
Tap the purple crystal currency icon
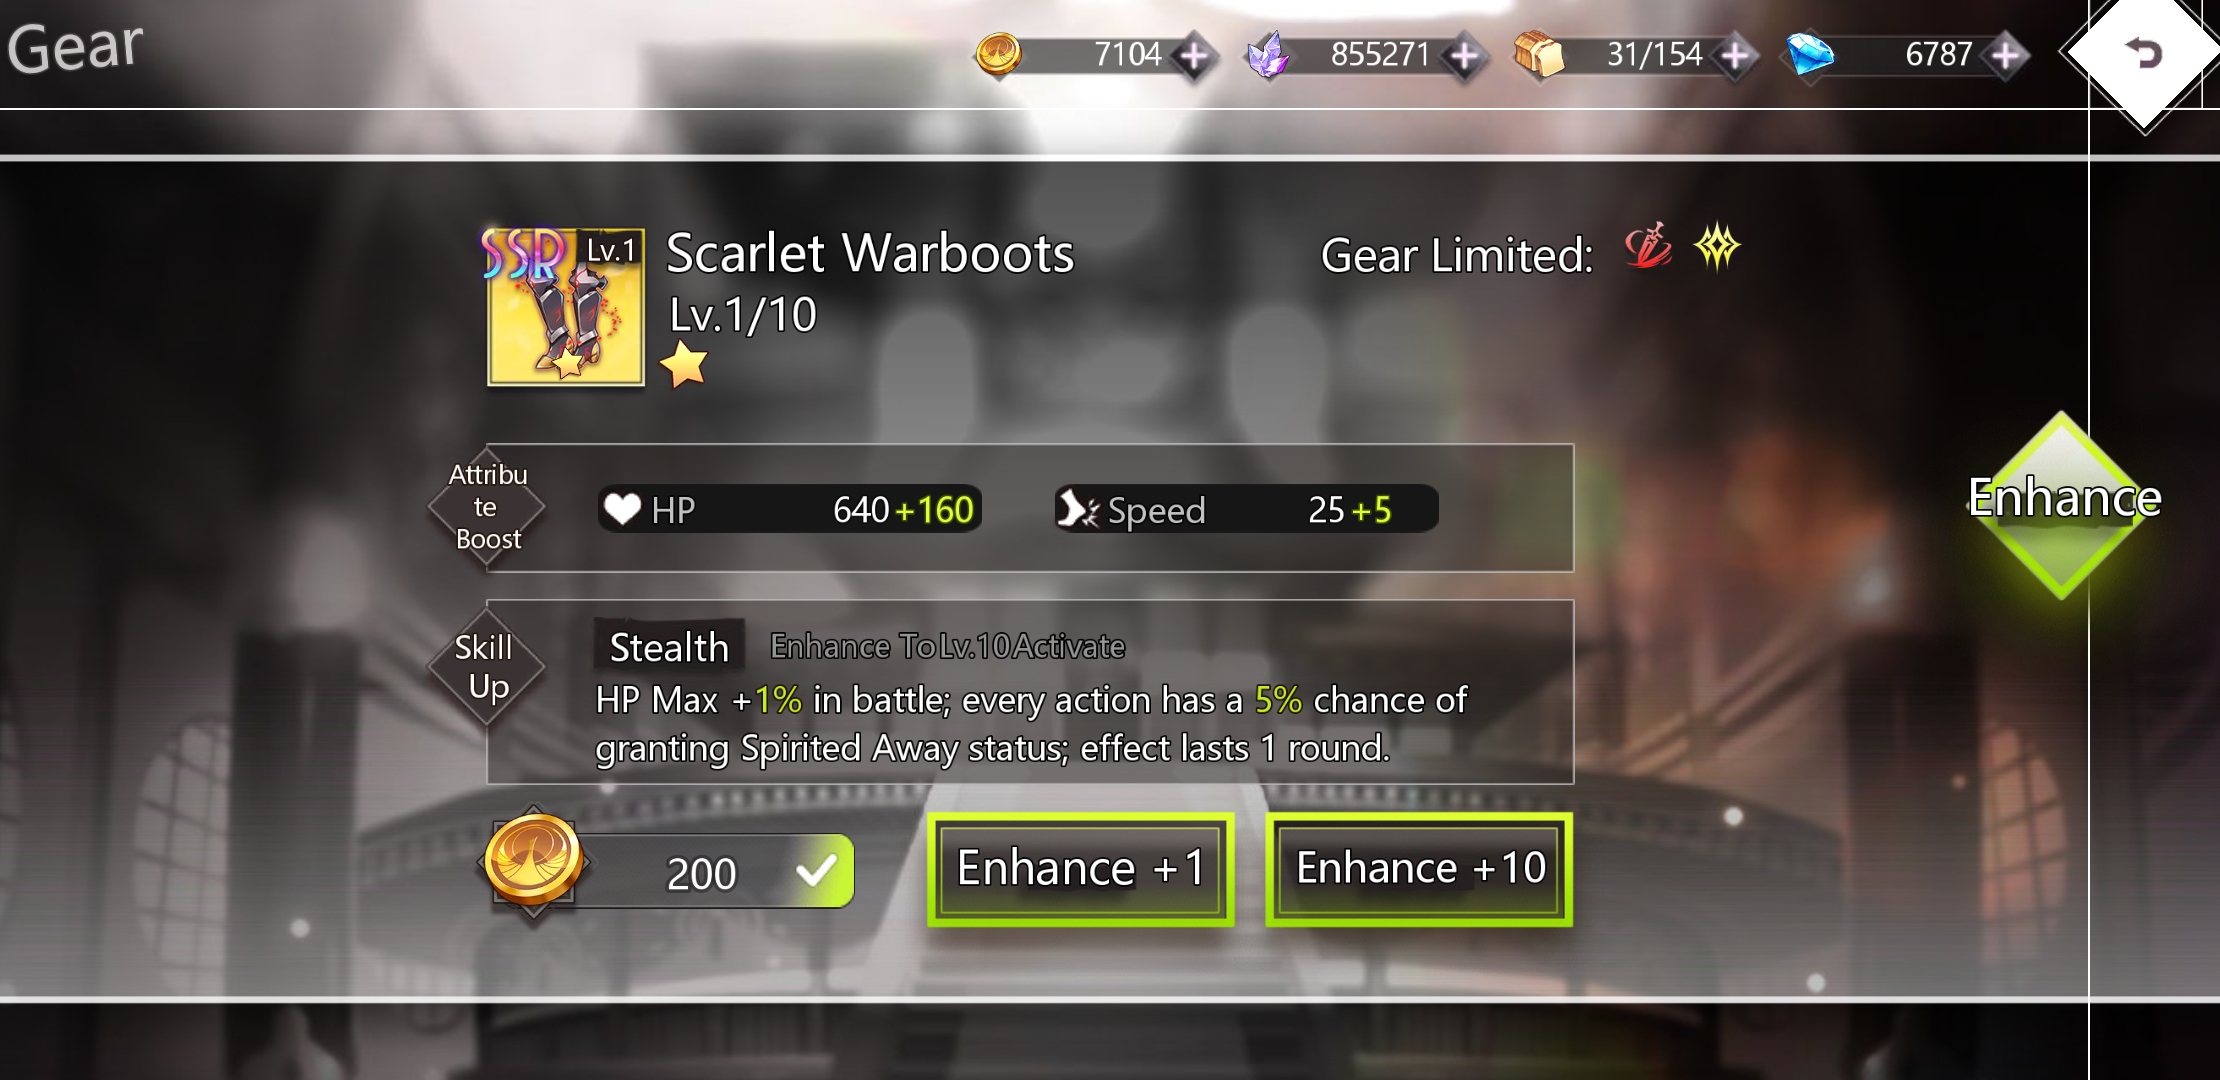click(x=1267, y=54)
